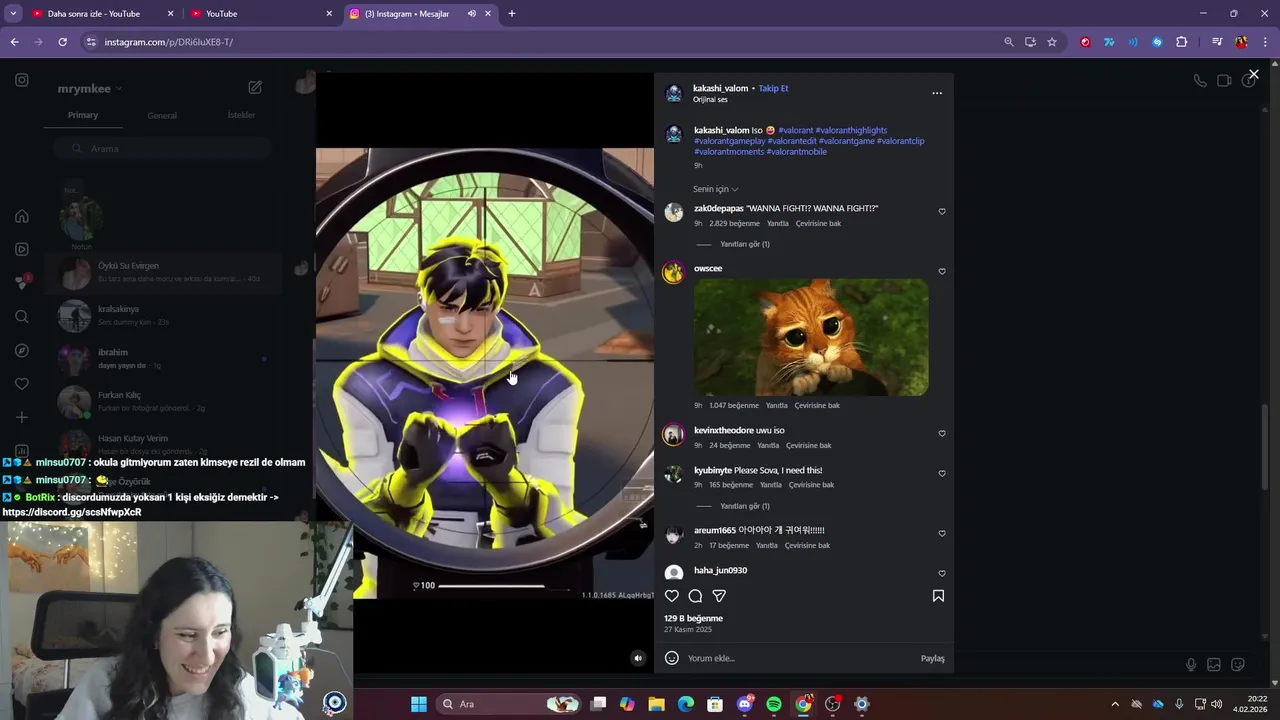Image resolution: width=1280 pixels, height=720 pixels.
Task: Like zak0depapas's comment
Action: (942, 212)
